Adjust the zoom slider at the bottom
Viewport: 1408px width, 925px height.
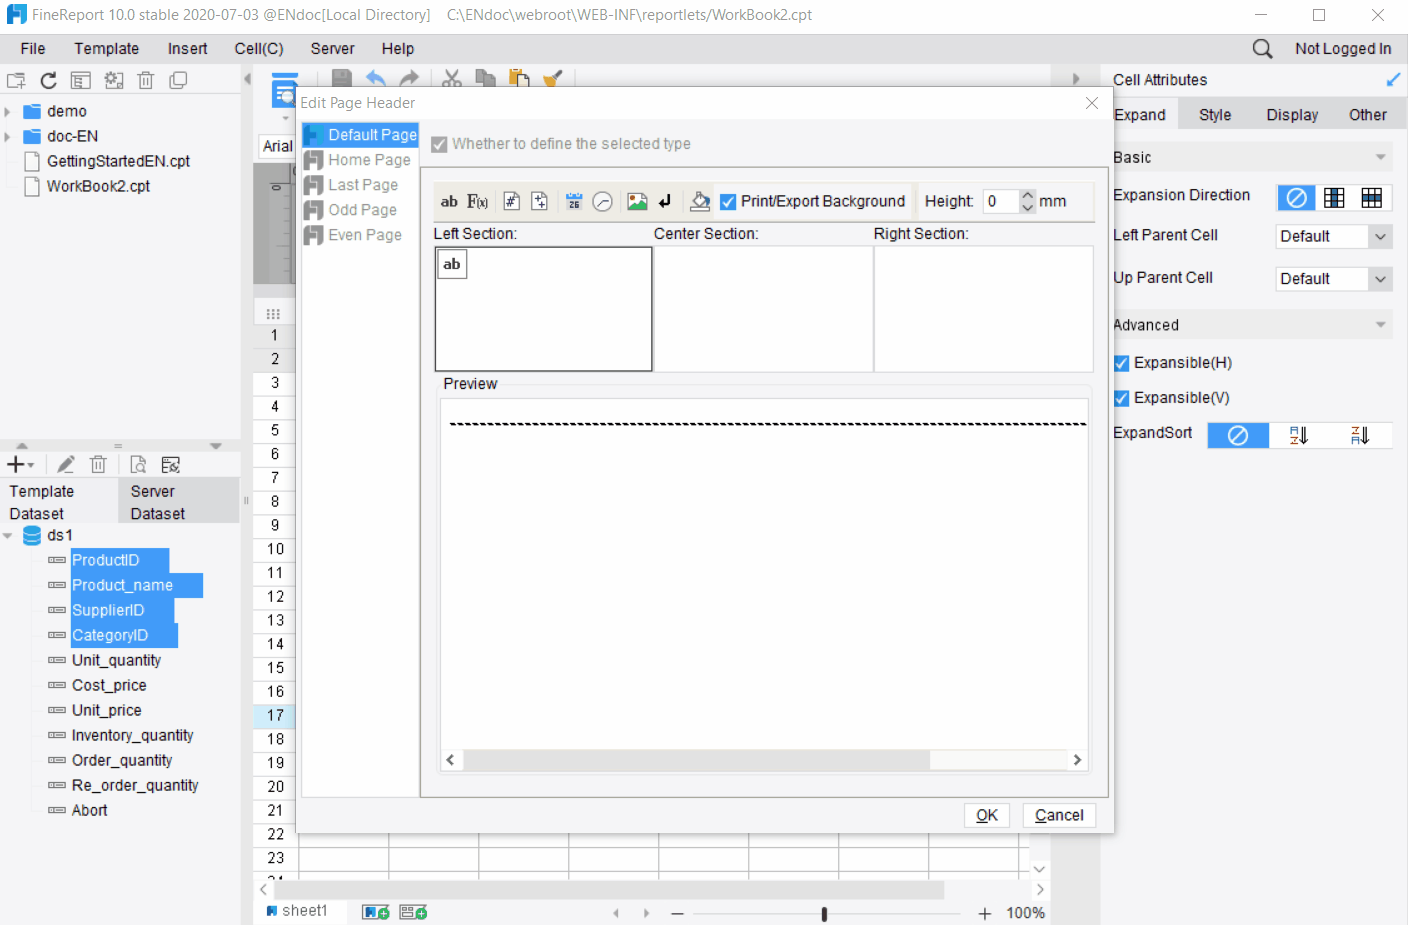823,913
